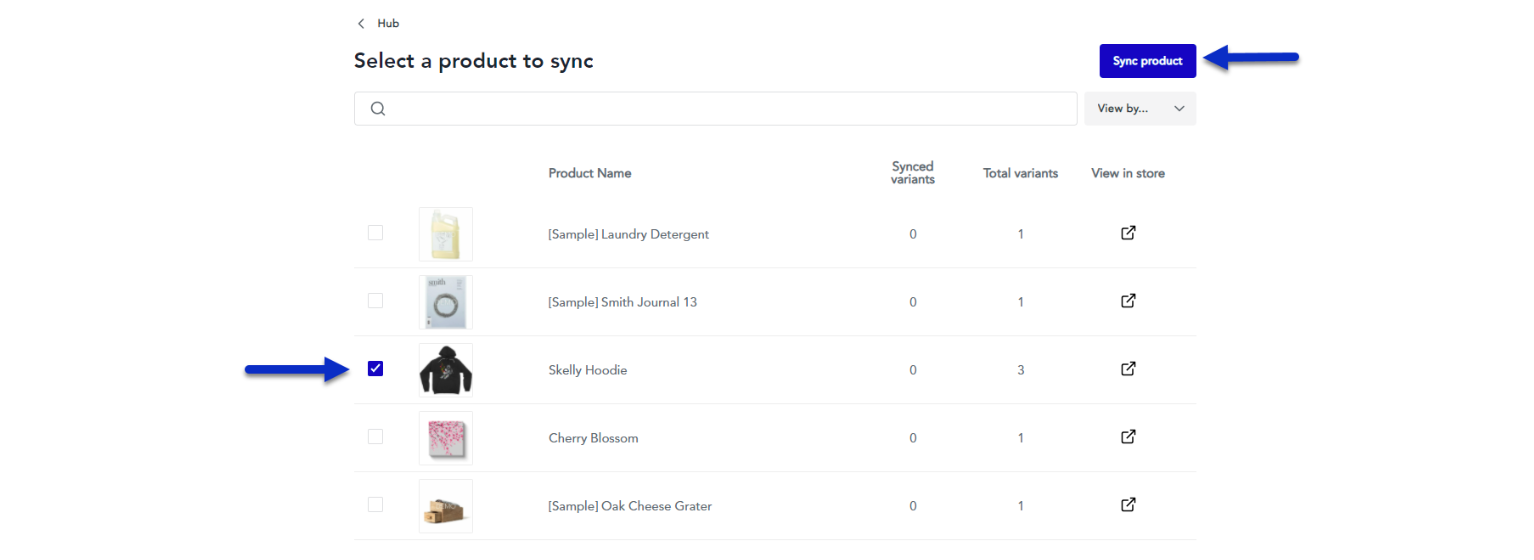The height and width of the screenshot is (560, 1534).
Task: Open Smith Journal 13 store link icon
Action: [1128, 301]
